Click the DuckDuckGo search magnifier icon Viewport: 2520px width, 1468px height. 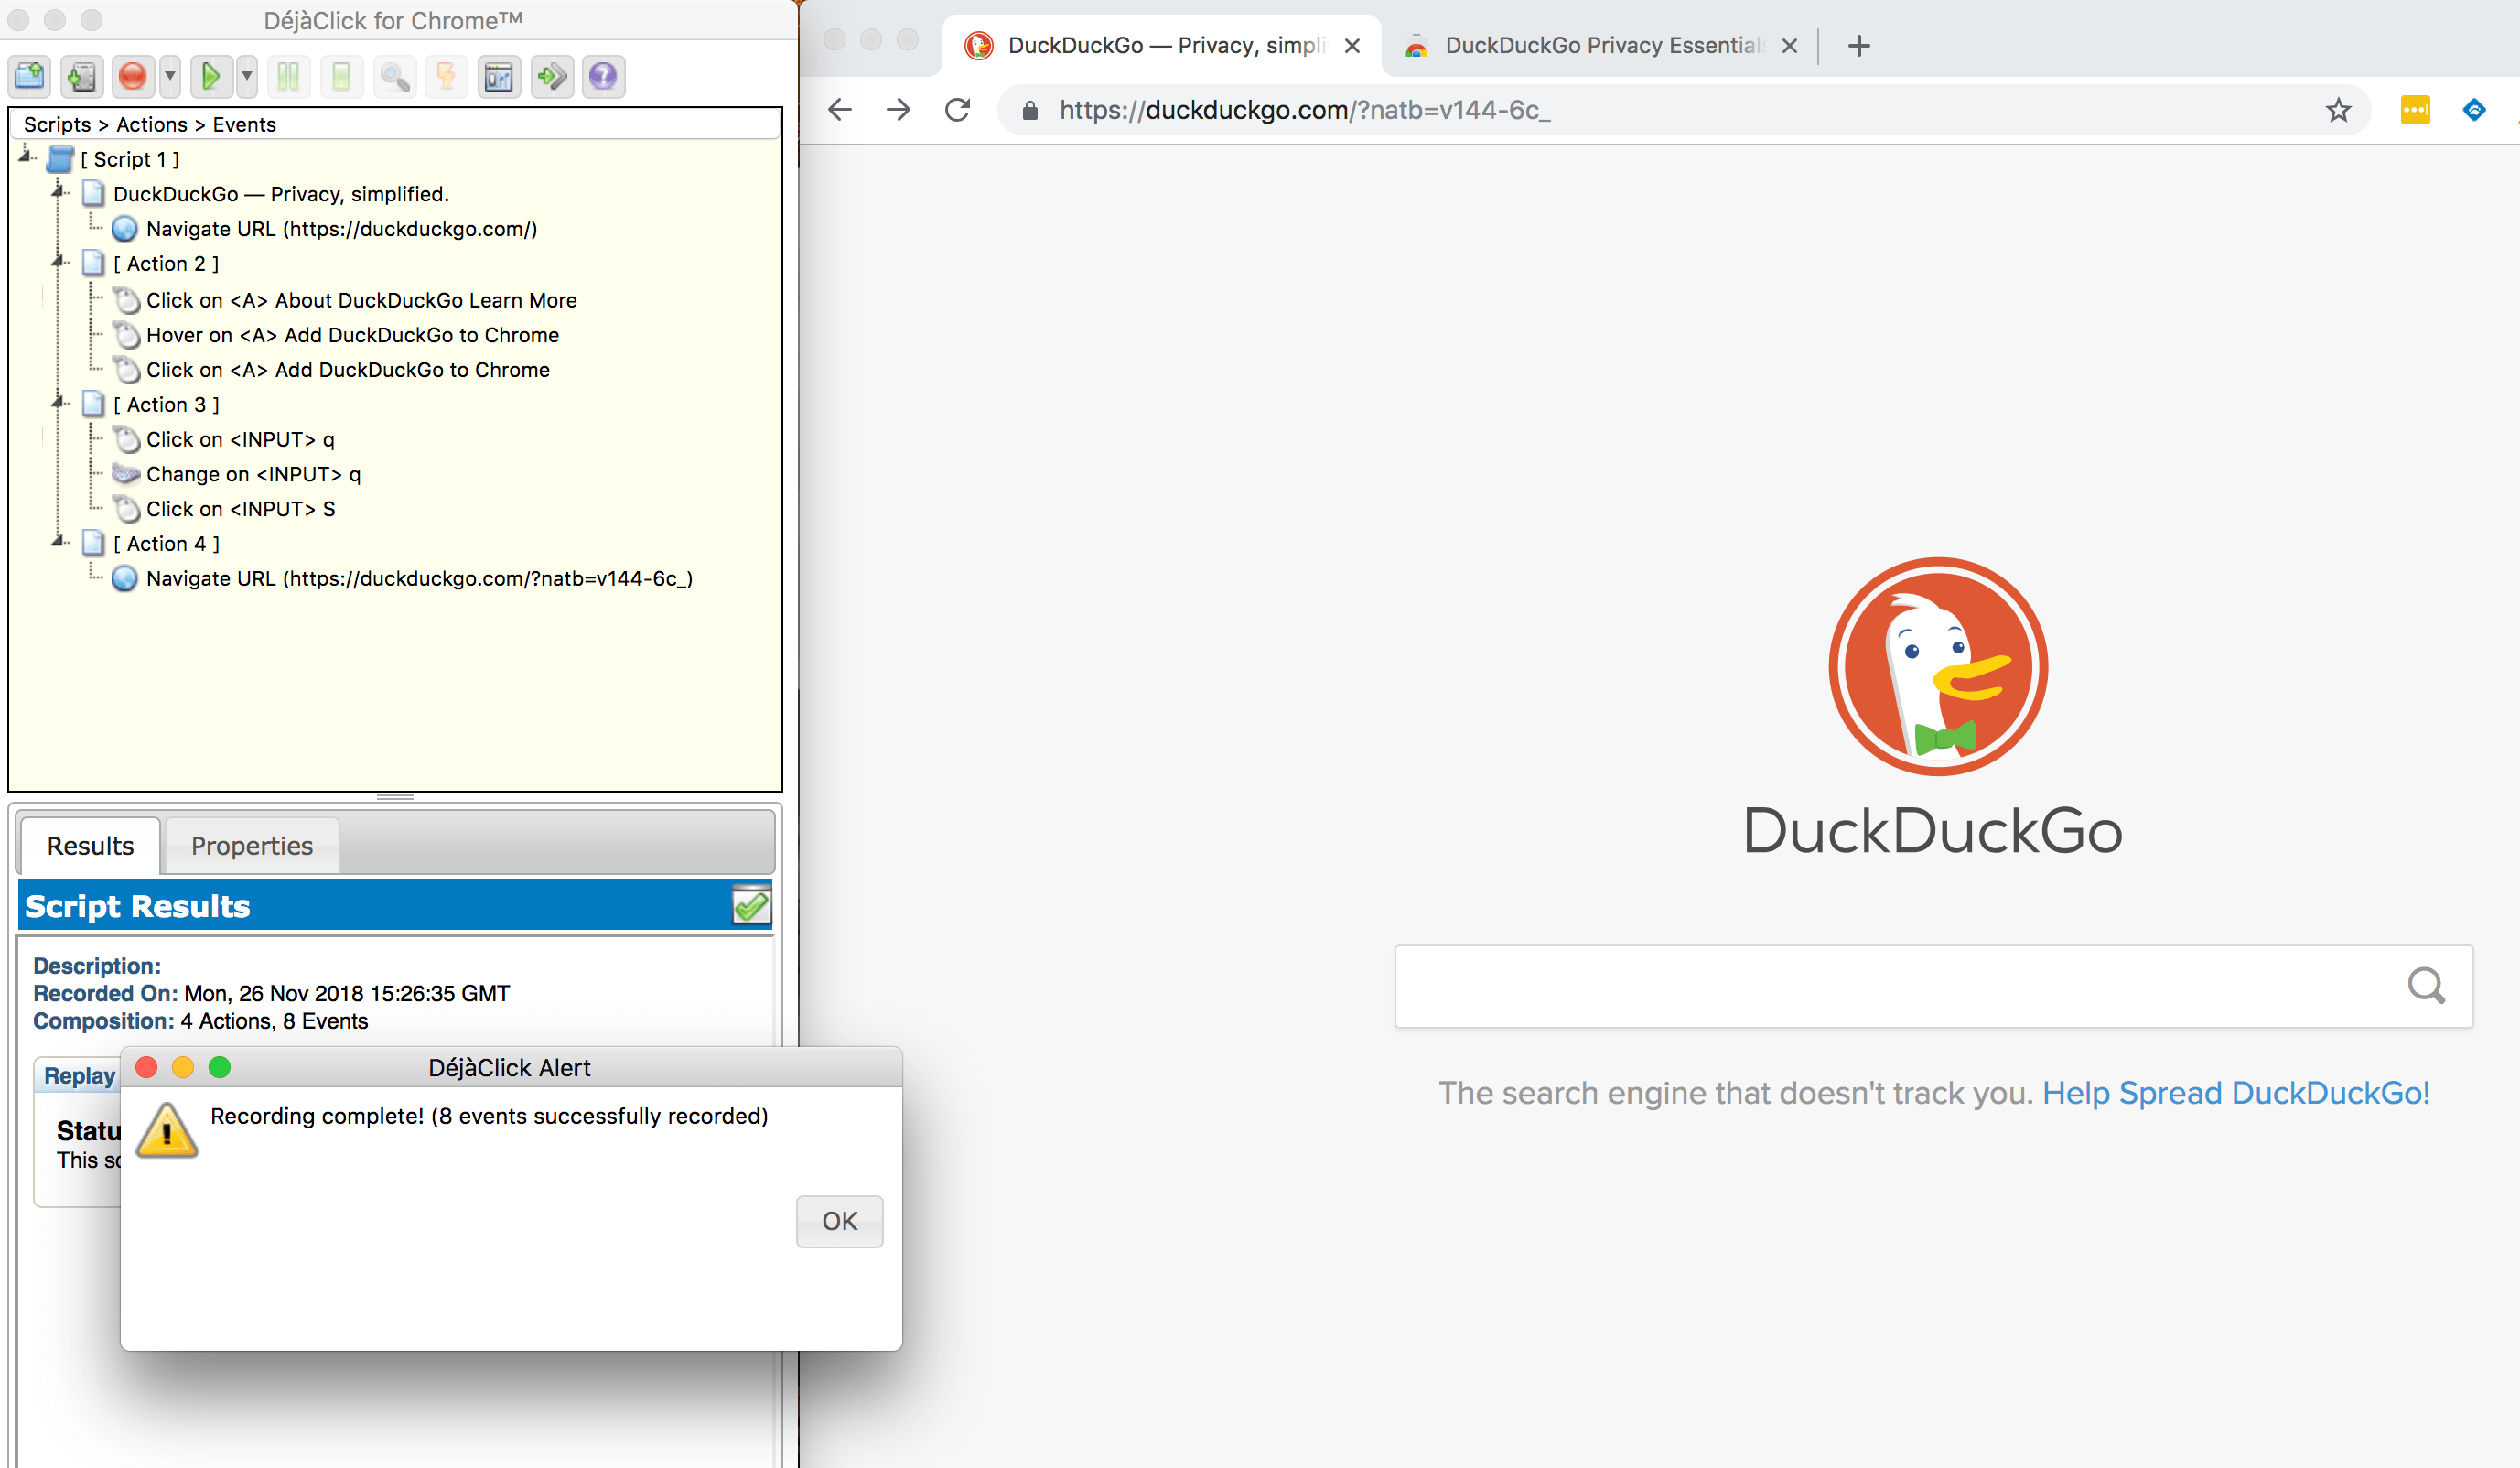coord(2425,986)
